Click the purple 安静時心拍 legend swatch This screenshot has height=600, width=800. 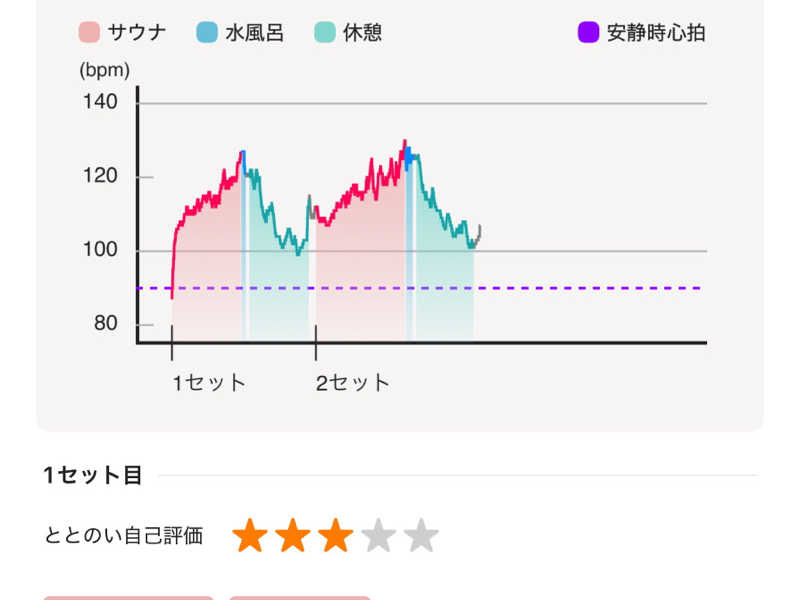[588, 32]
